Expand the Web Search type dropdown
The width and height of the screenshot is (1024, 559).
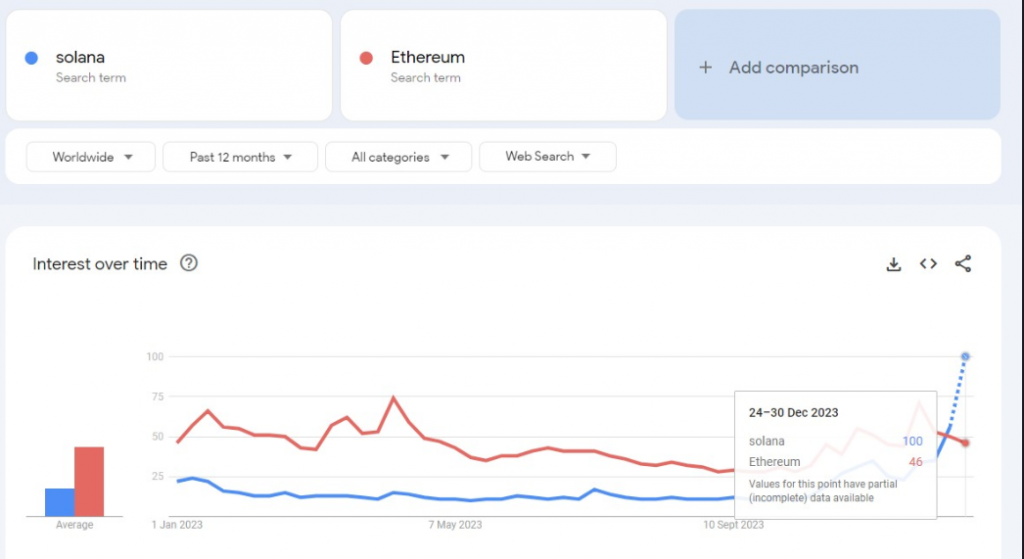[x=547, y=157]
